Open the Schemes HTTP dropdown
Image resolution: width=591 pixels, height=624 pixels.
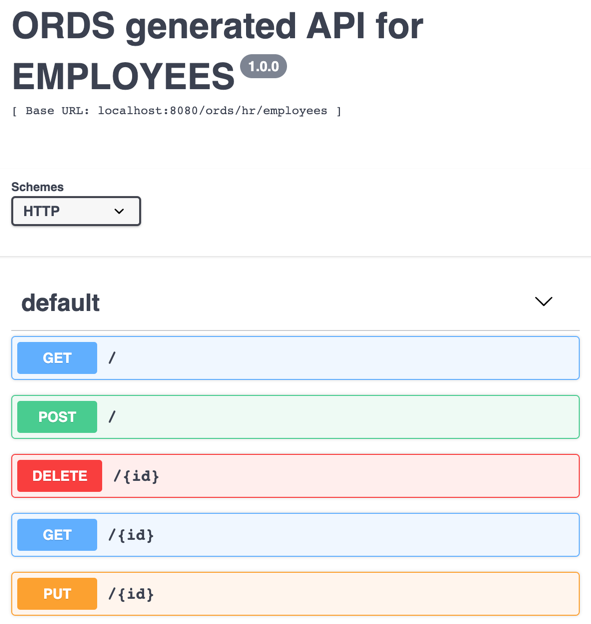76,211
